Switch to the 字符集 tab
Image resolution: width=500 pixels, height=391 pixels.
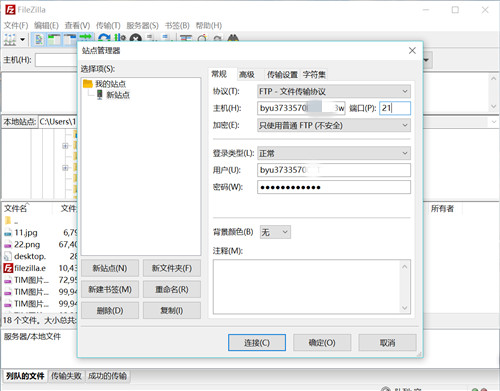point(314,74)
